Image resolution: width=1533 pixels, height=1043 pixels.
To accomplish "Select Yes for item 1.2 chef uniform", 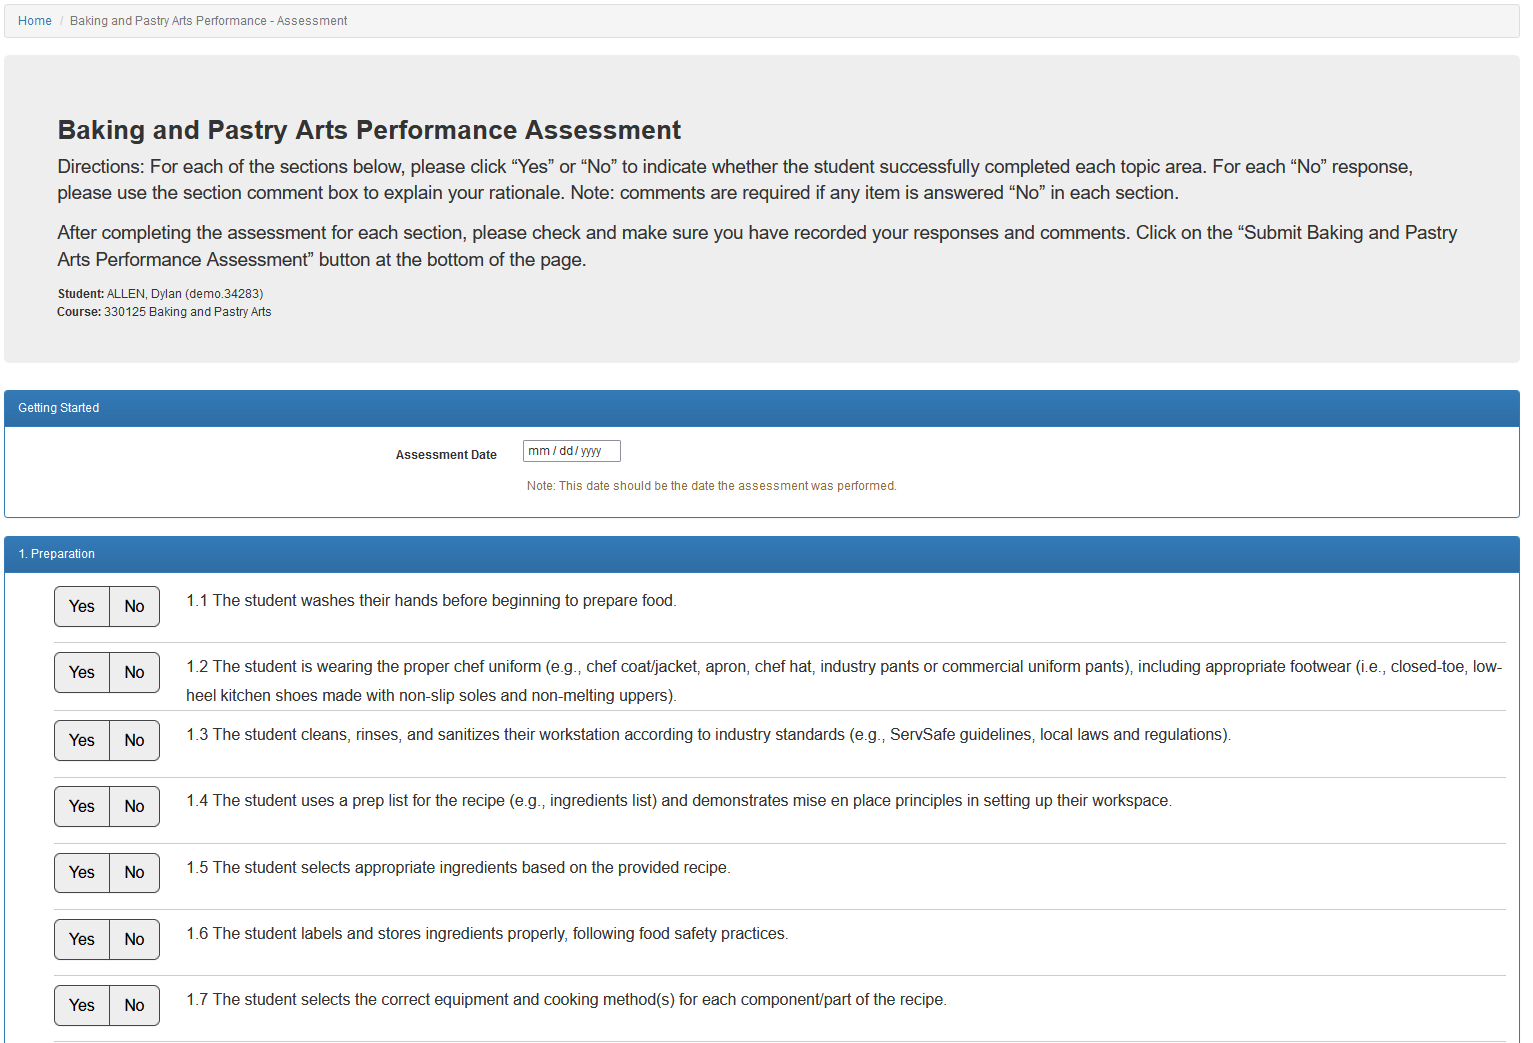I will click(82, 672).
